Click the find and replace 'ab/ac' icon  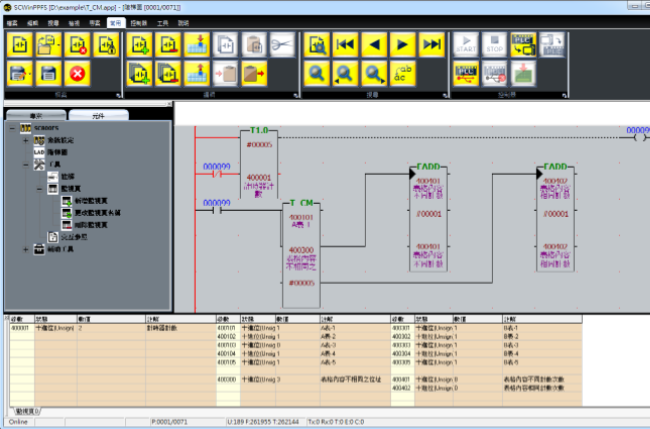click(403, 73)
